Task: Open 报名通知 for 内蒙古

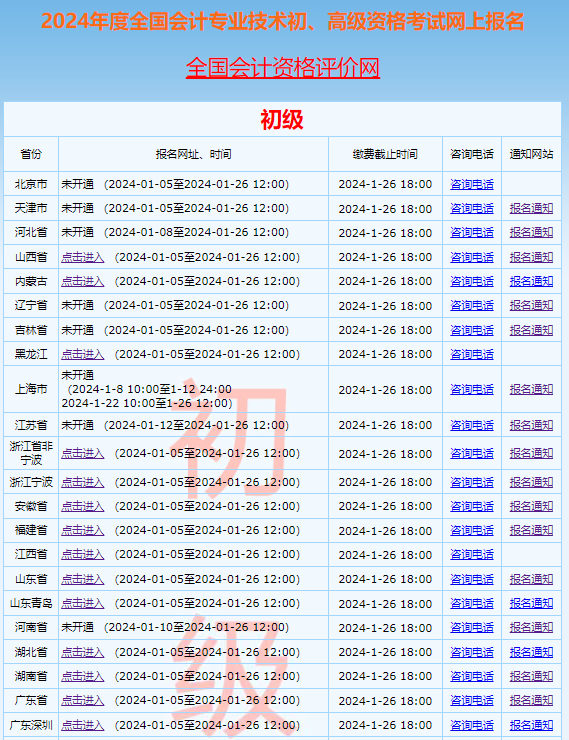Action: pos(531,281)
